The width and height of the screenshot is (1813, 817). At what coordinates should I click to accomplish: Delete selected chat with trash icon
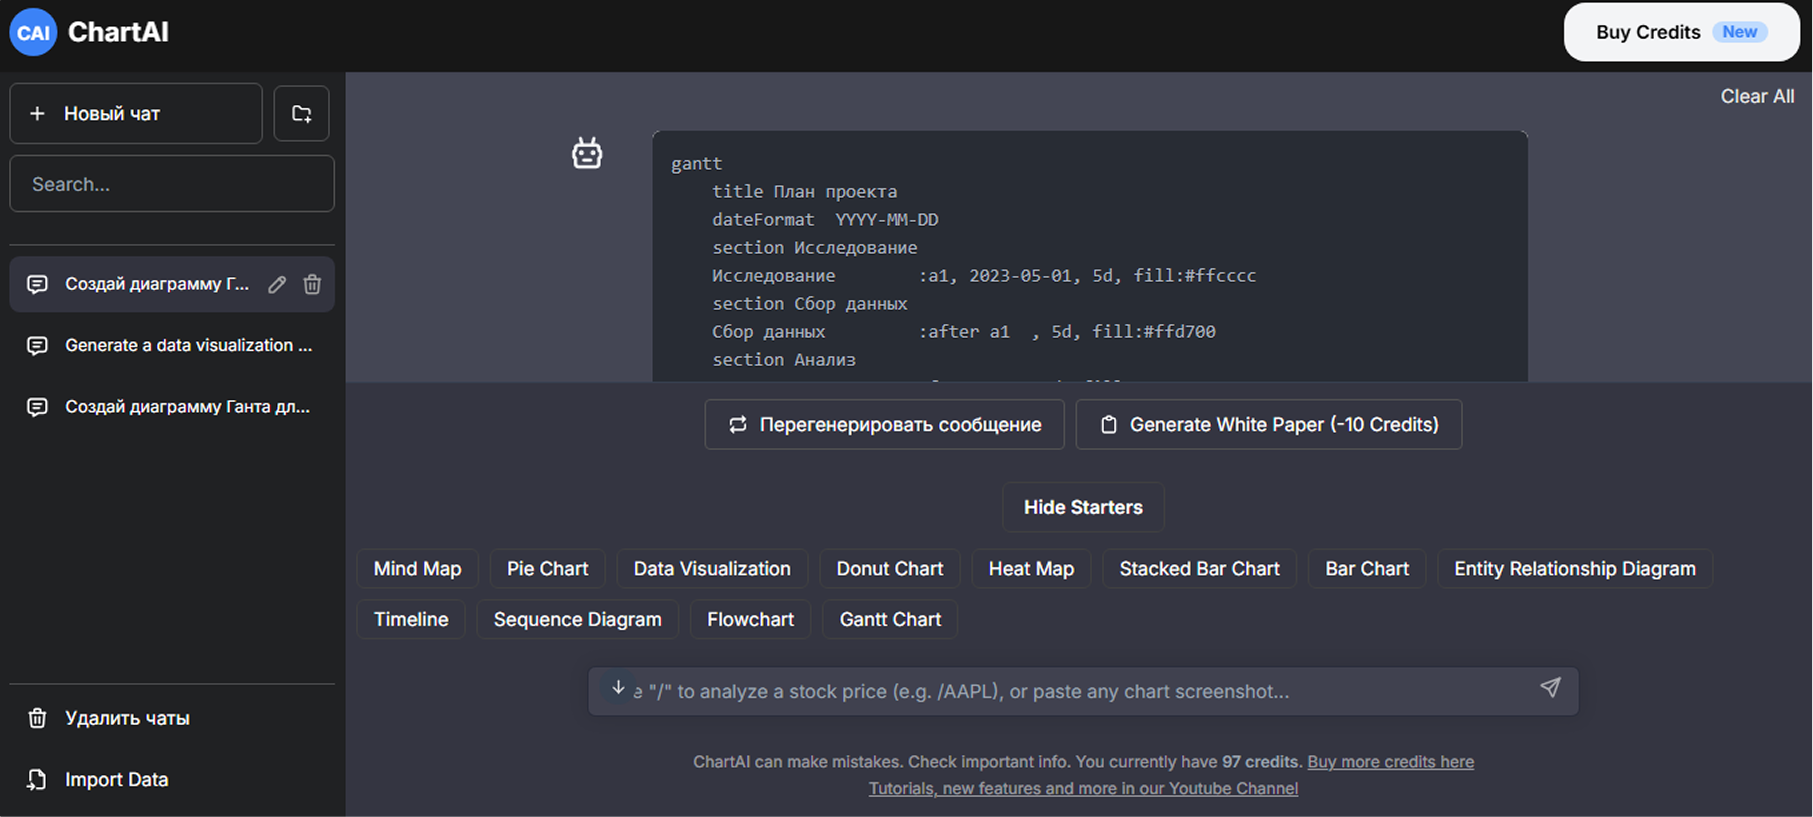312,285
